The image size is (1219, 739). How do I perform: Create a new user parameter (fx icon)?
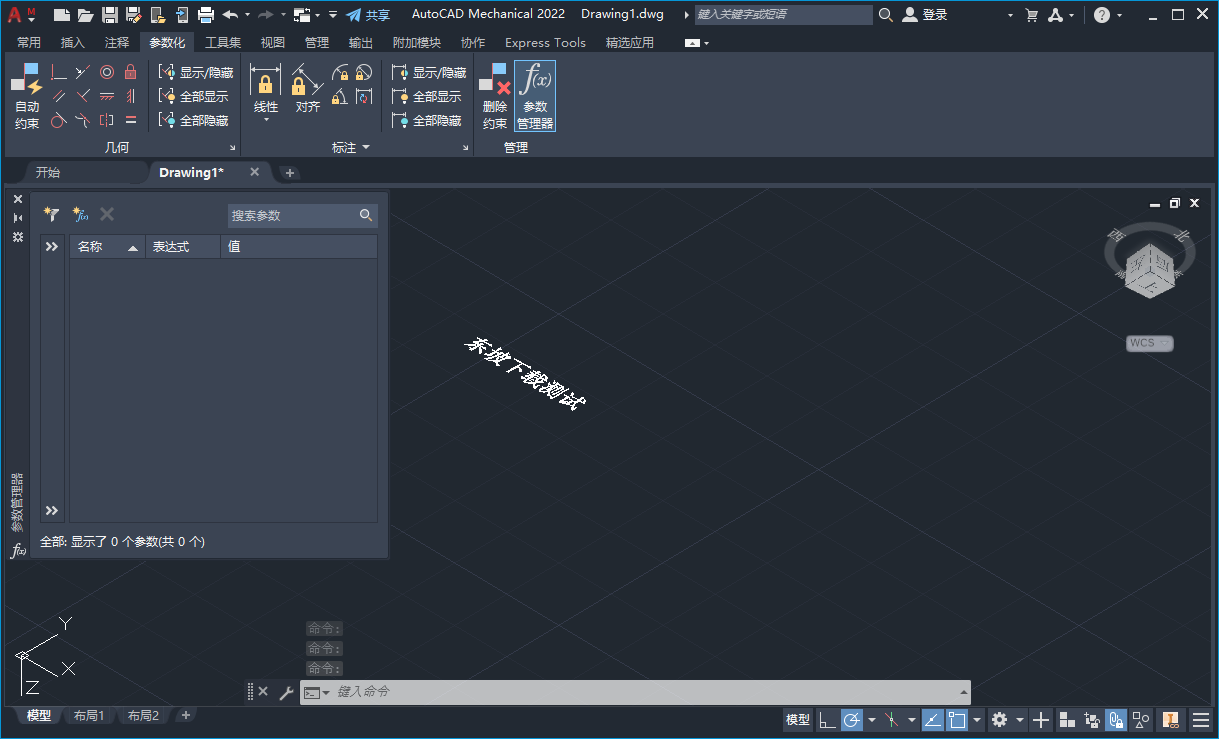click(x=80, y=215)
